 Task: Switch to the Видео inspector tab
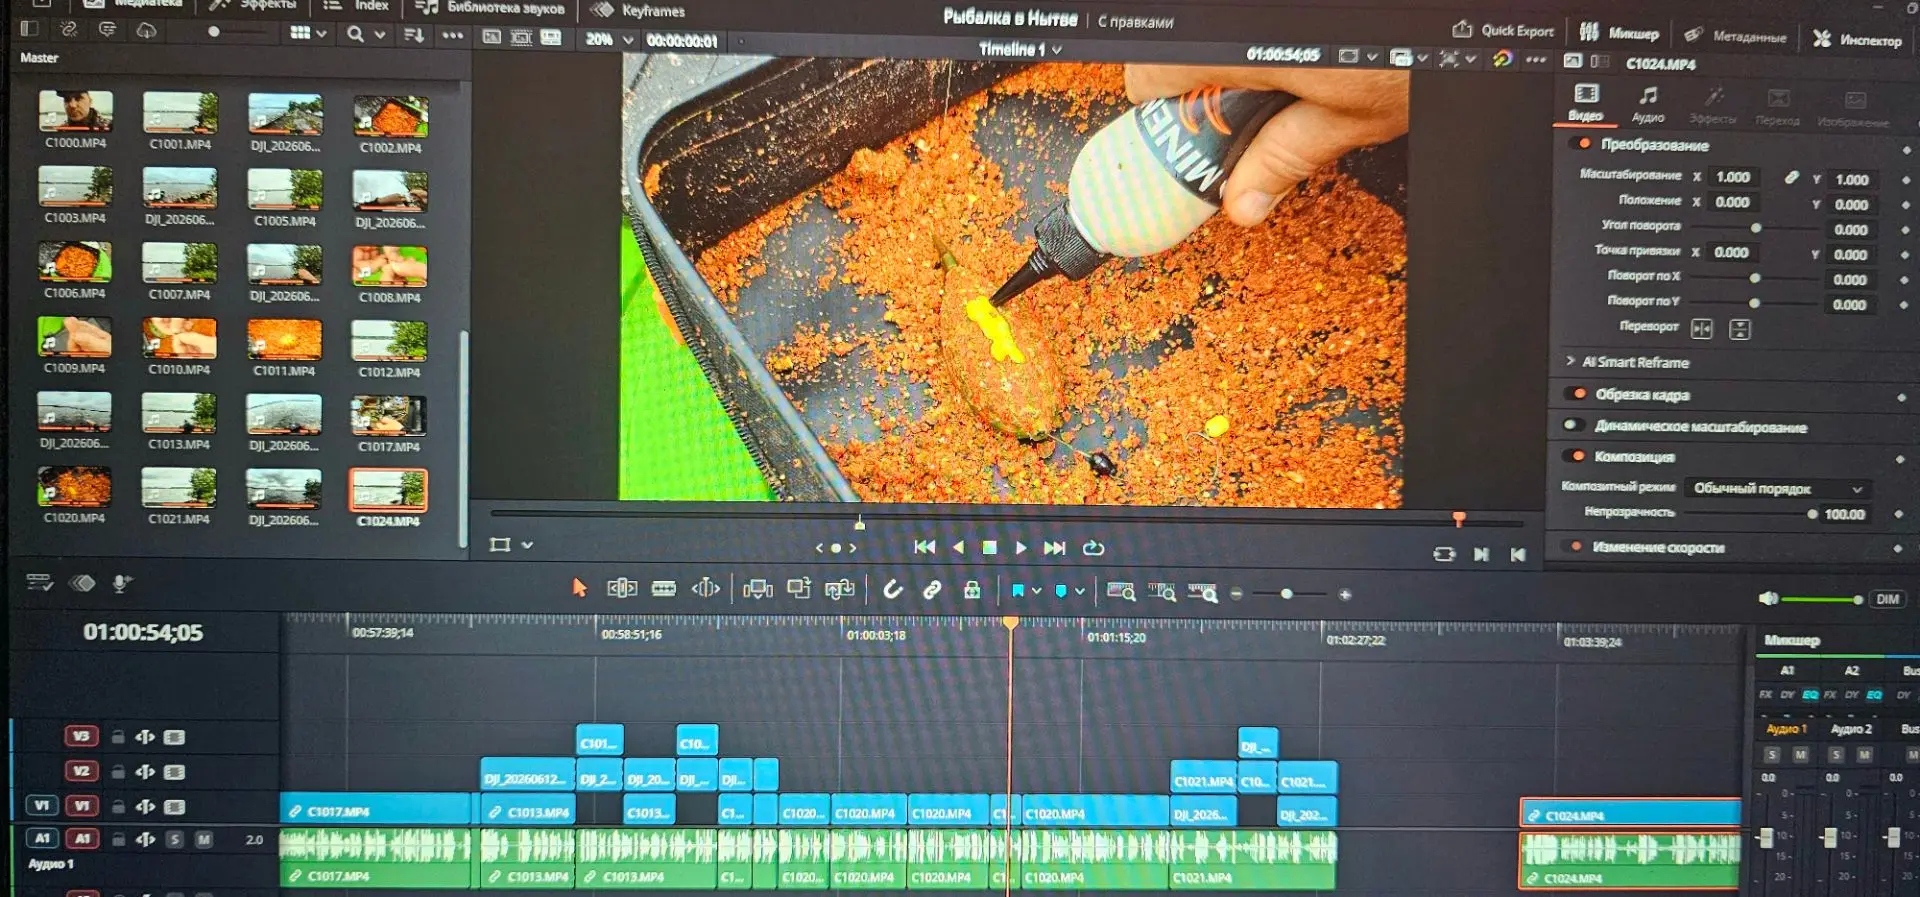(1585, 103)
